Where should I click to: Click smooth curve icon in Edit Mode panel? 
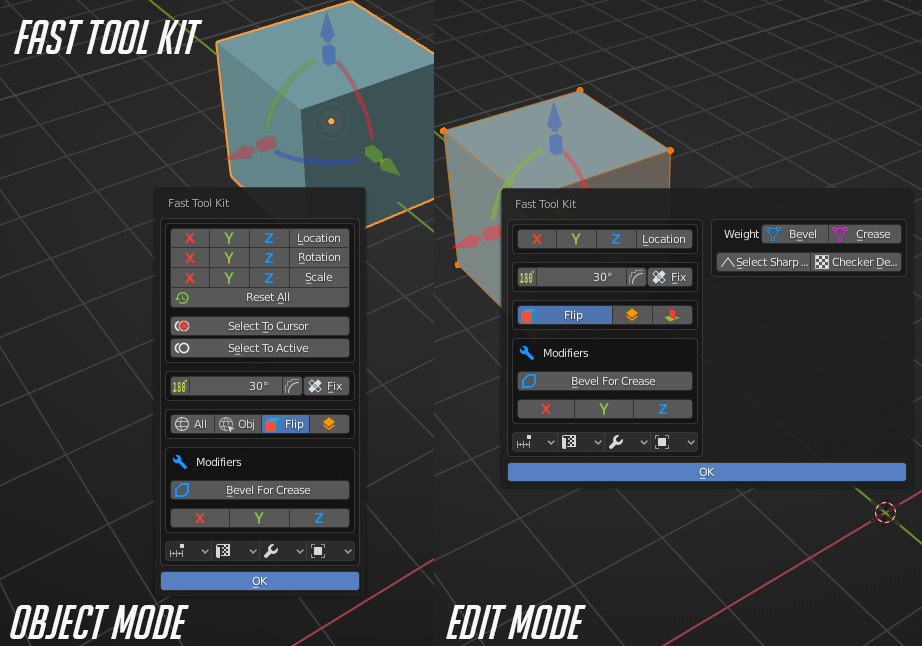(x=636, y=277)
